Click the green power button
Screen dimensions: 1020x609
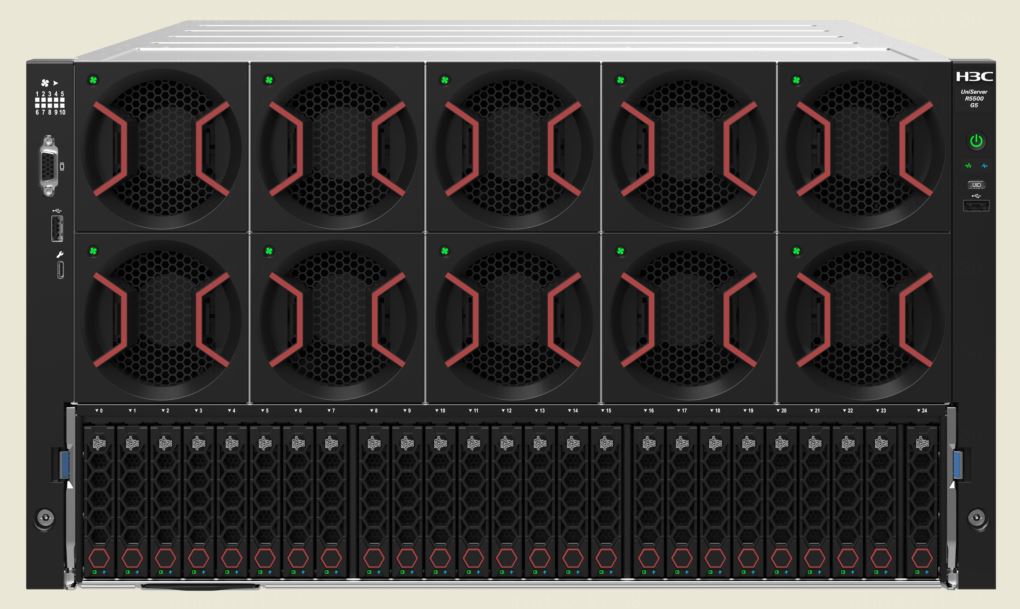(975, 141)
